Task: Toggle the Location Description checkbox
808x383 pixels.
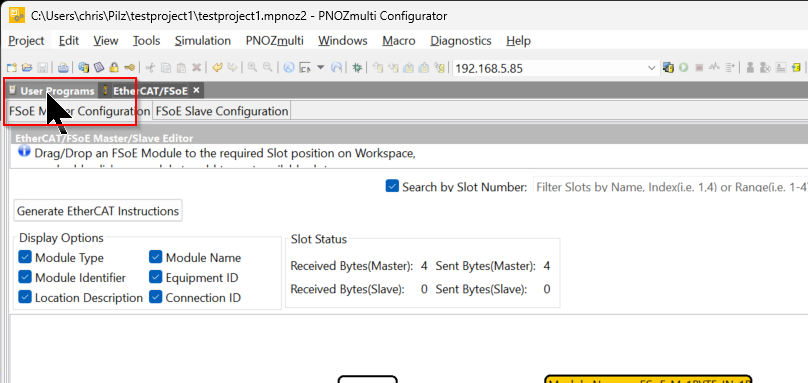Action: (x=25, y=297)
